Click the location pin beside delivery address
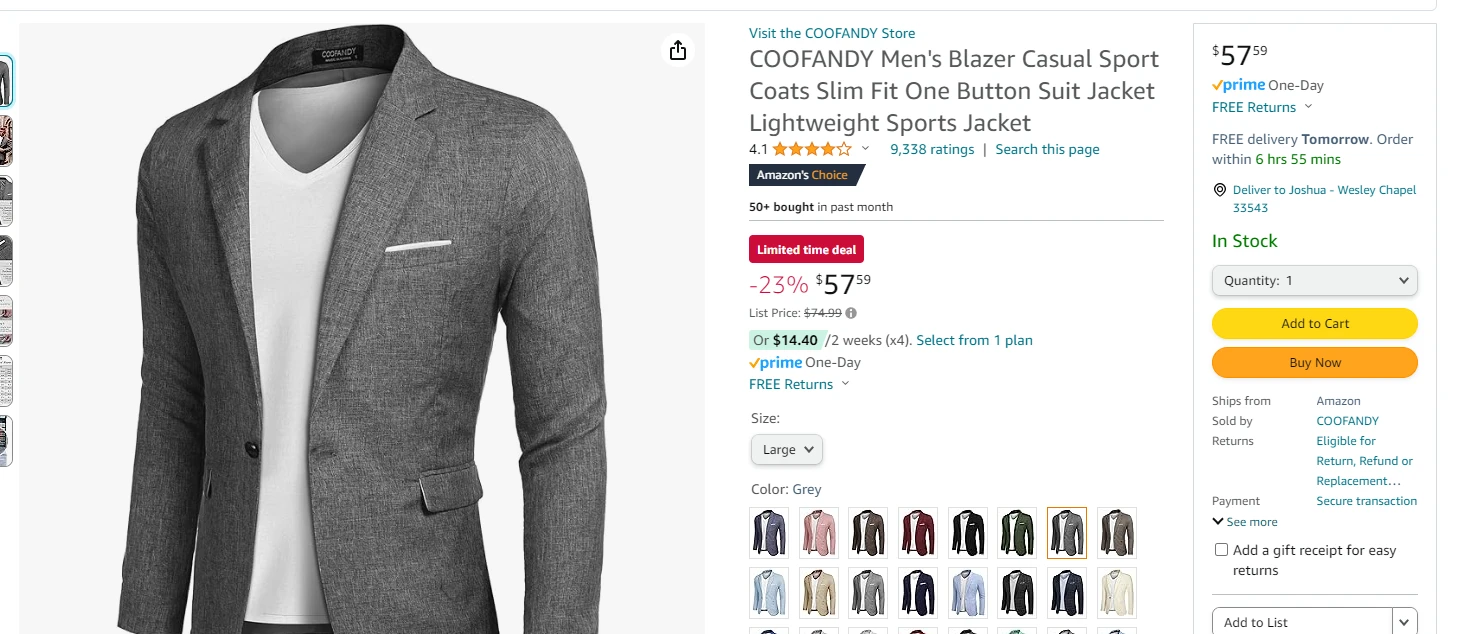This screenshot has width=1462, height=634. click(1219, 190)
